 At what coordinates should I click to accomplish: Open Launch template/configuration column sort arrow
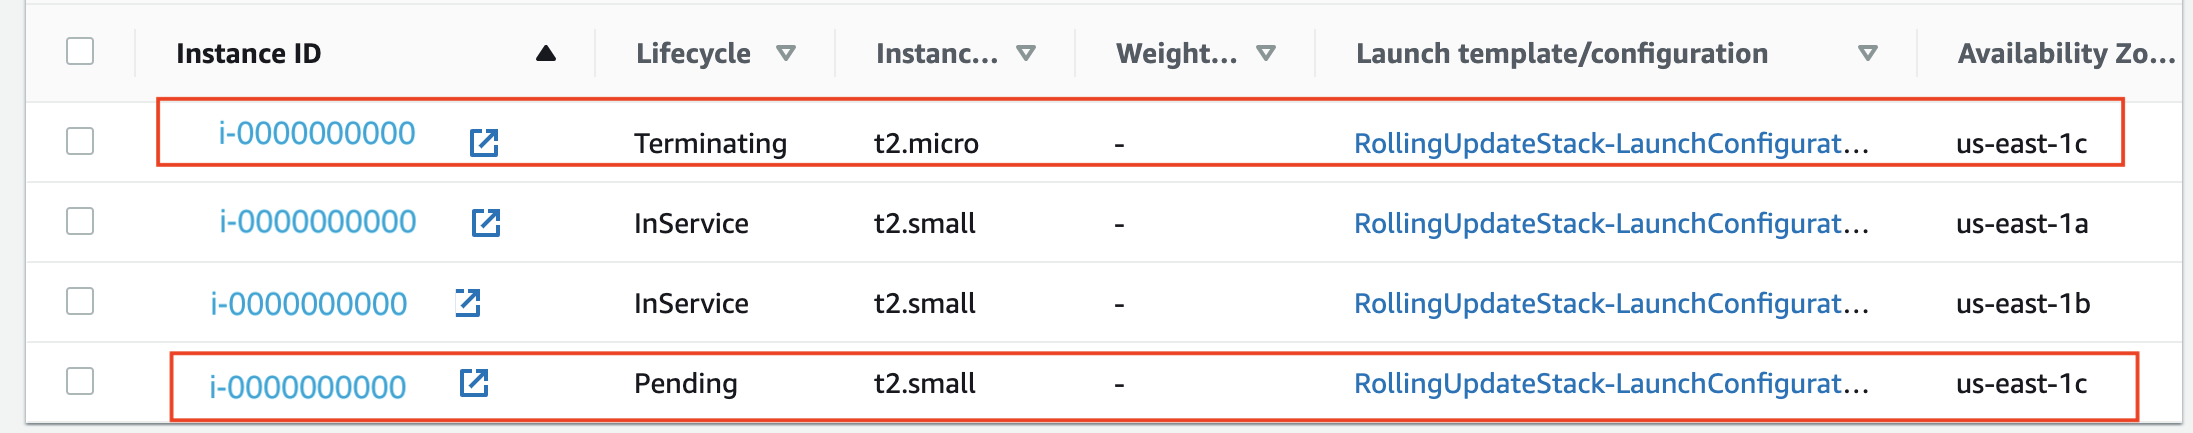[x=1867, y=53]
